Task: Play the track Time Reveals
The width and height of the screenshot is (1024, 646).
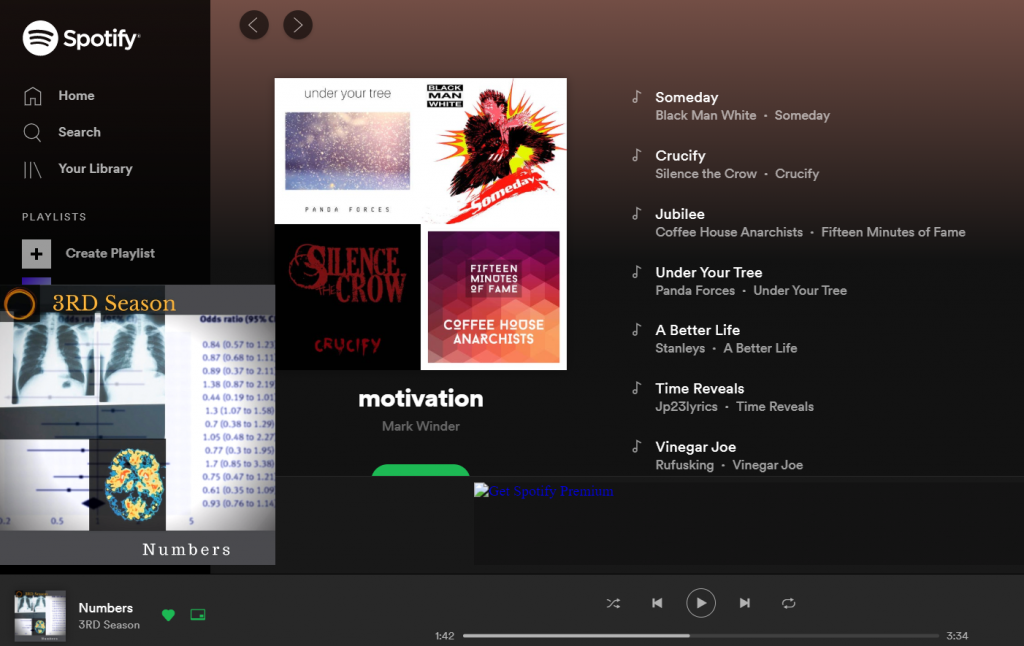Action: (699, 389)
